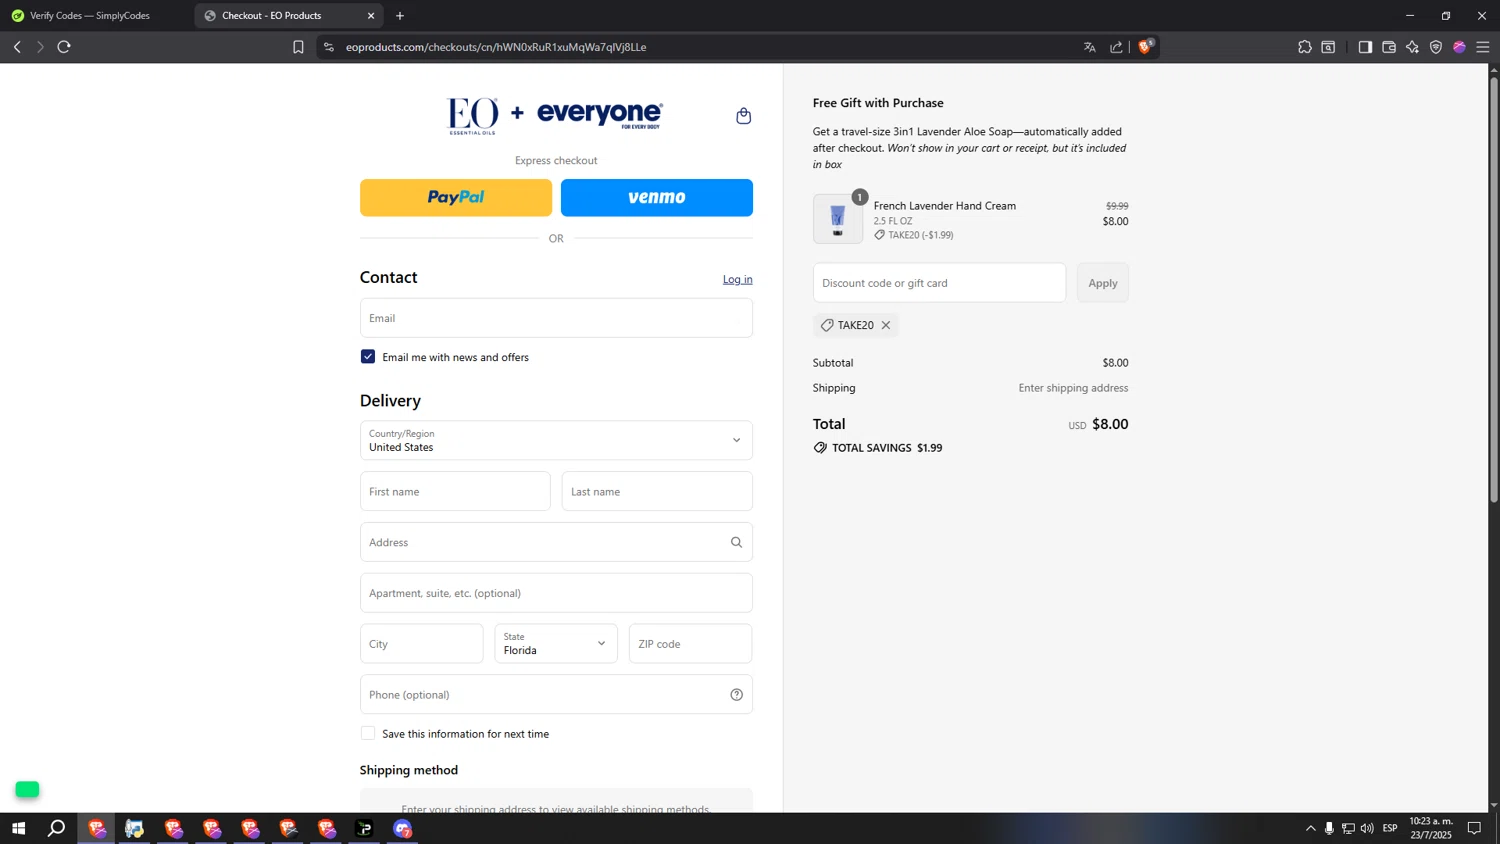Open Windows taskbar search
This screenshot has height=844, width=1500.
57,828
